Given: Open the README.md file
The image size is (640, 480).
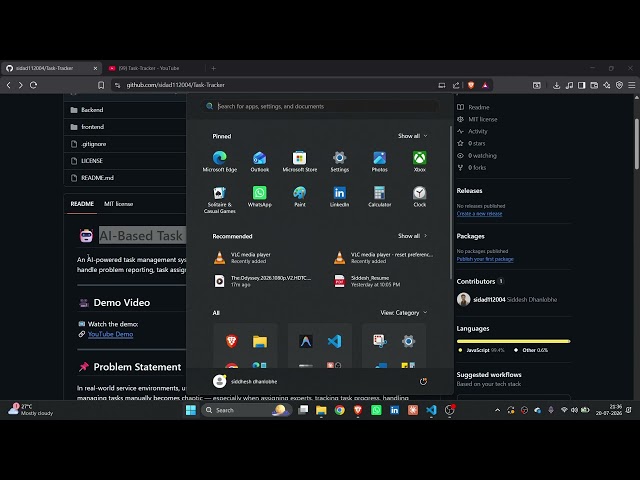Looking at the screenshot, I should [97, 178].
